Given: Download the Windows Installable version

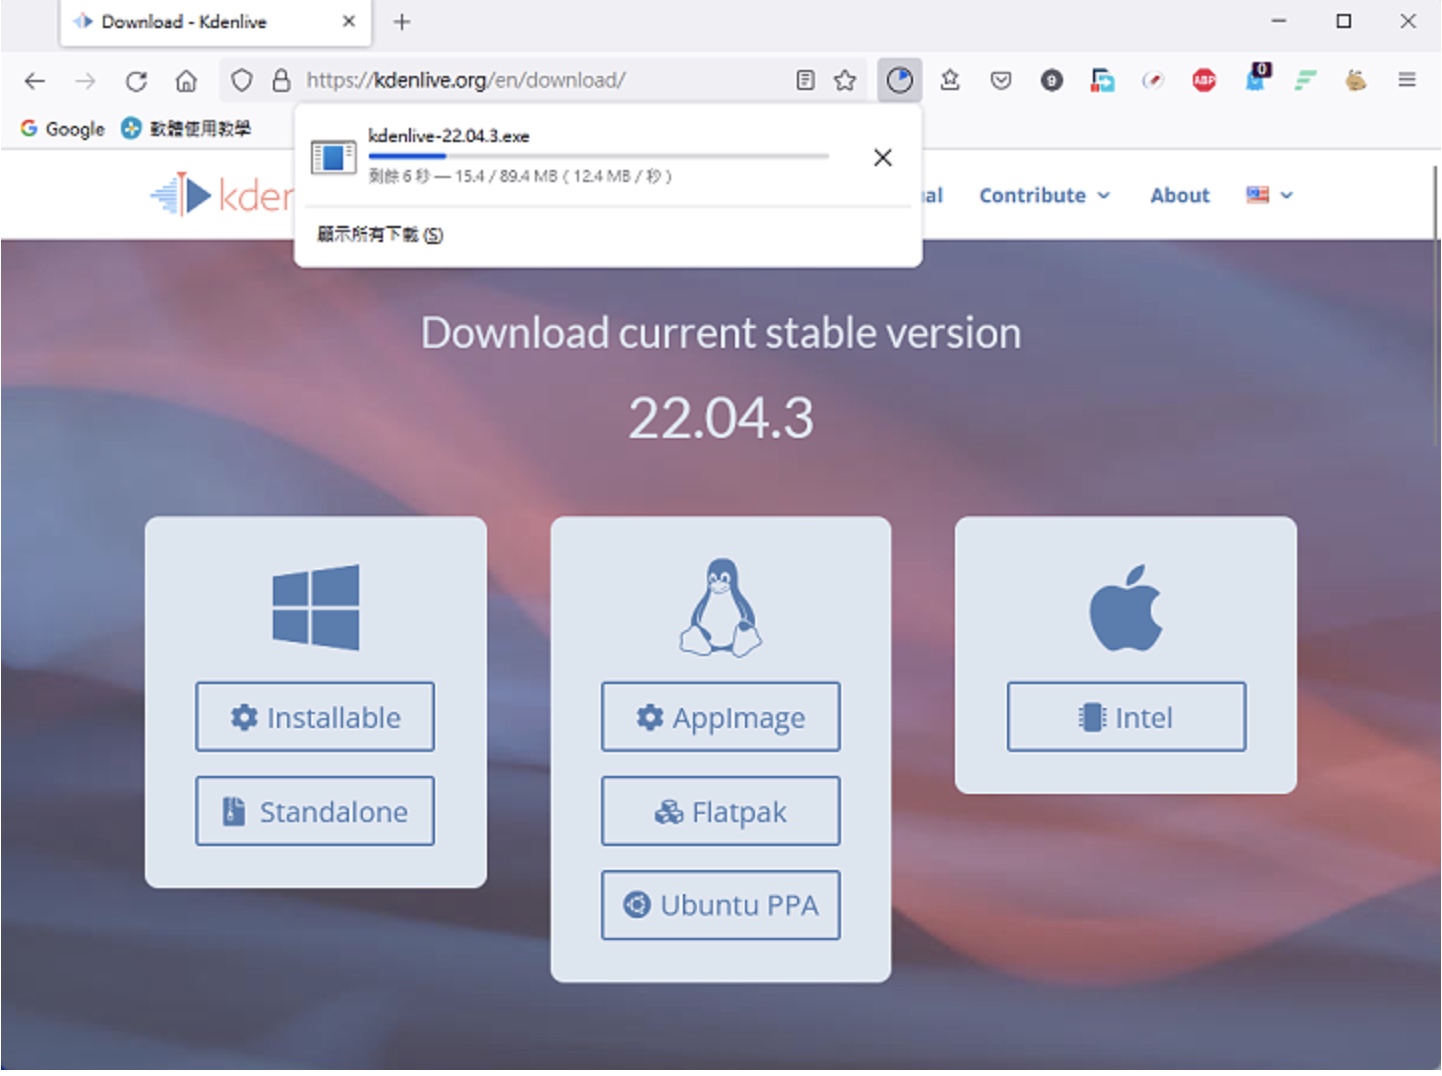Looking at the screenshot, I should pos(315,717).
